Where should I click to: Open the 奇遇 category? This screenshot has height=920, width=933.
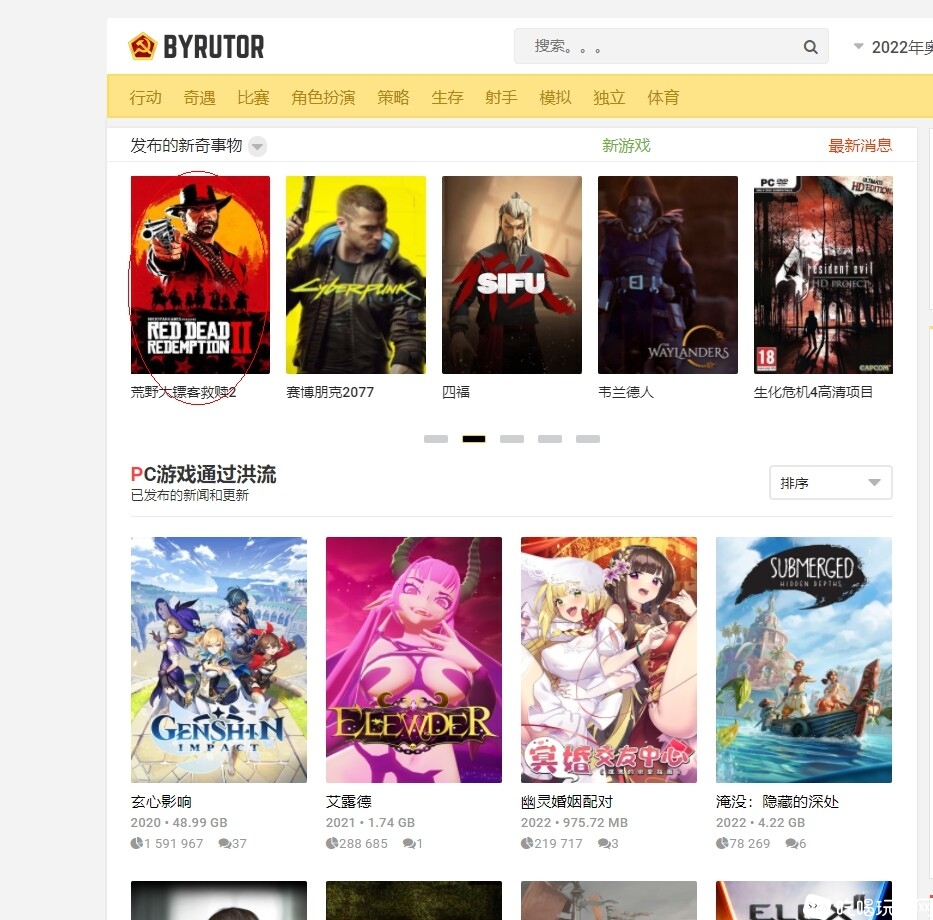coord(199,97)
